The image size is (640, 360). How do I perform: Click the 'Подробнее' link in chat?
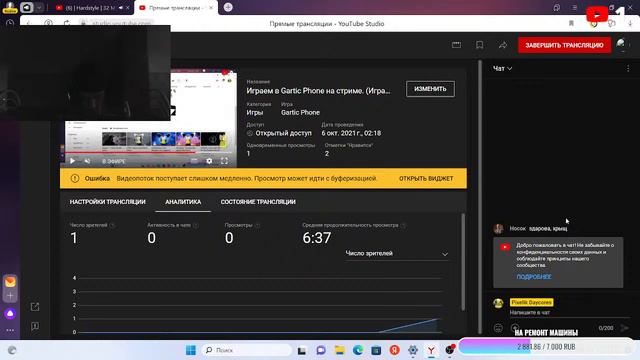(534, 277)
